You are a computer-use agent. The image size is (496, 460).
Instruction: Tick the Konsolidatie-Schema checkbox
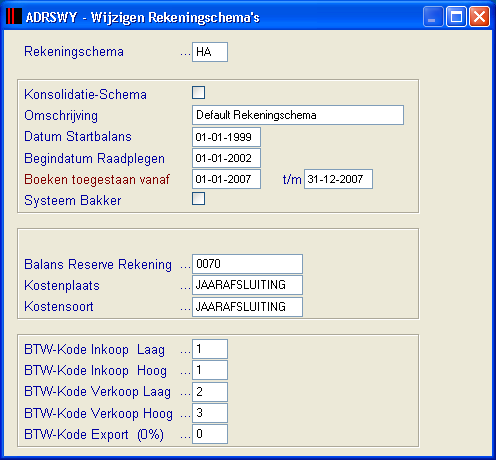coord(198,93)
